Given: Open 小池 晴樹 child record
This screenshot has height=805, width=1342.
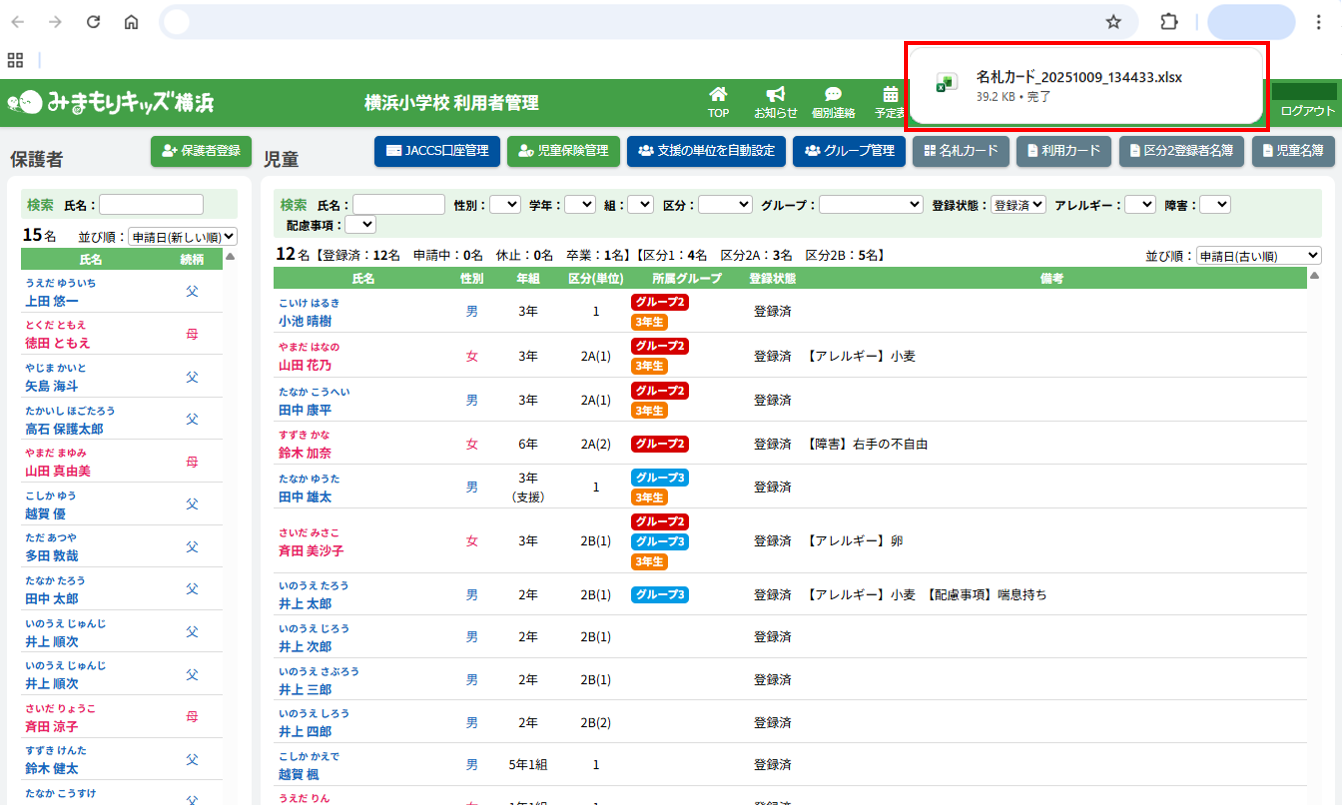Looking at the screenshot, I should point(305,321).
